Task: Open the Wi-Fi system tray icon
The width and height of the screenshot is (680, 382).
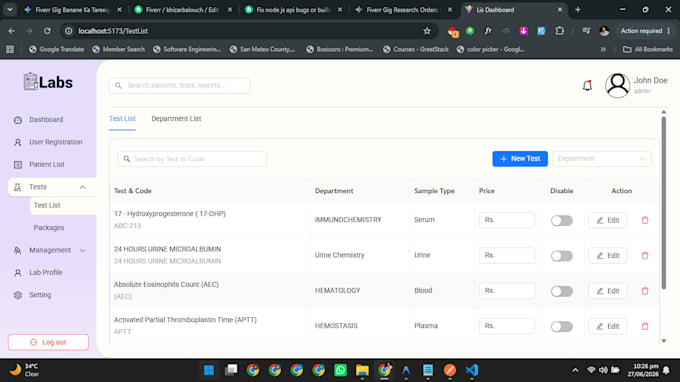Action: pyautogui.click(x=591, y=370)
